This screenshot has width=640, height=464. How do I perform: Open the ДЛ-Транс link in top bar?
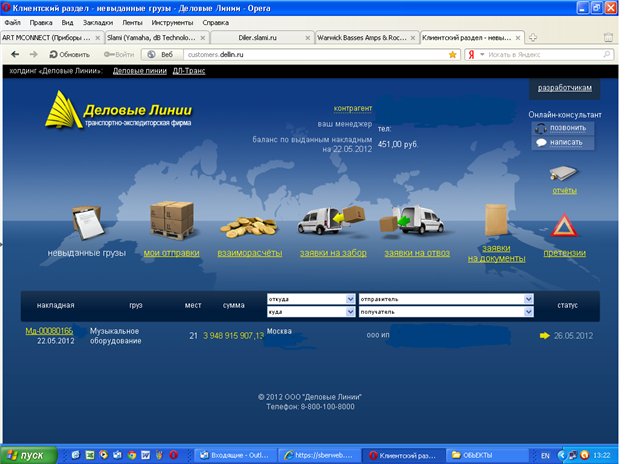coord(189,71)
